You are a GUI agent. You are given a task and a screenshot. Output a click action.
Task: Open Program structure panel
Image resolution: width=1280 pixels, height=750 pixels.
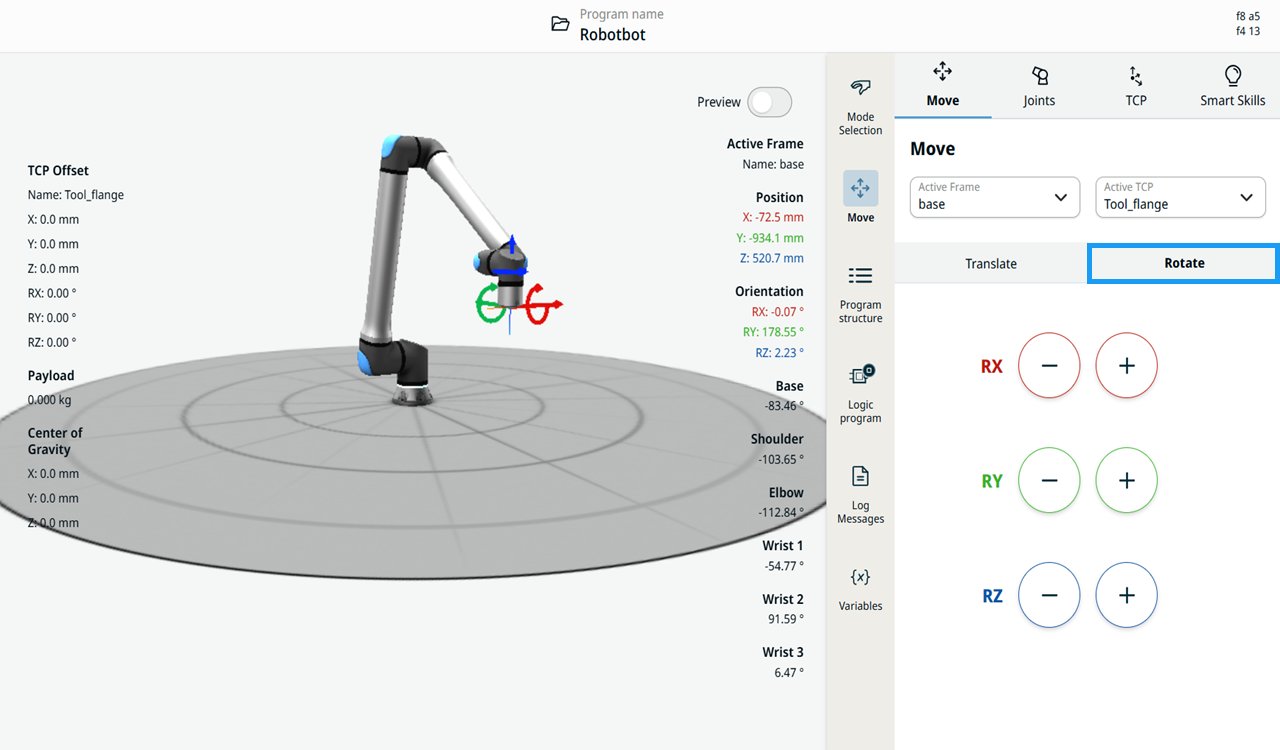[x=860, y=295]
